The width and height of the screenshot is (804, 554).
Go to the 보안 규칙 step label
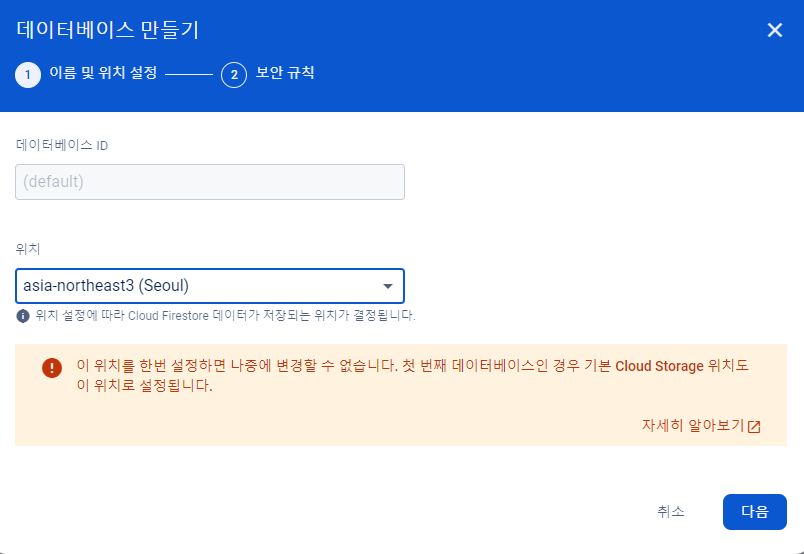[285, 72]
